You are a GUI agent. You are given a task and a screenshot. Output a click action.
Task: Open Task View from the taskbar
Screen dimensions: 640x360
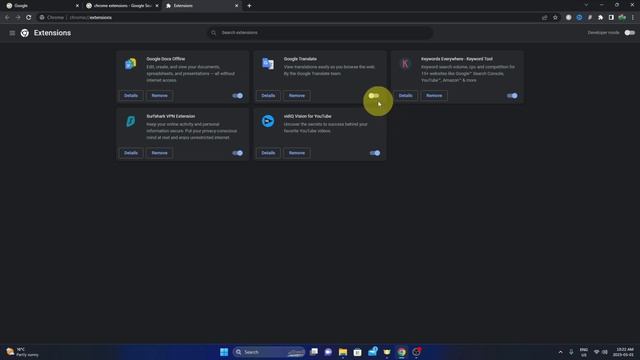click(x=314, y=352)
